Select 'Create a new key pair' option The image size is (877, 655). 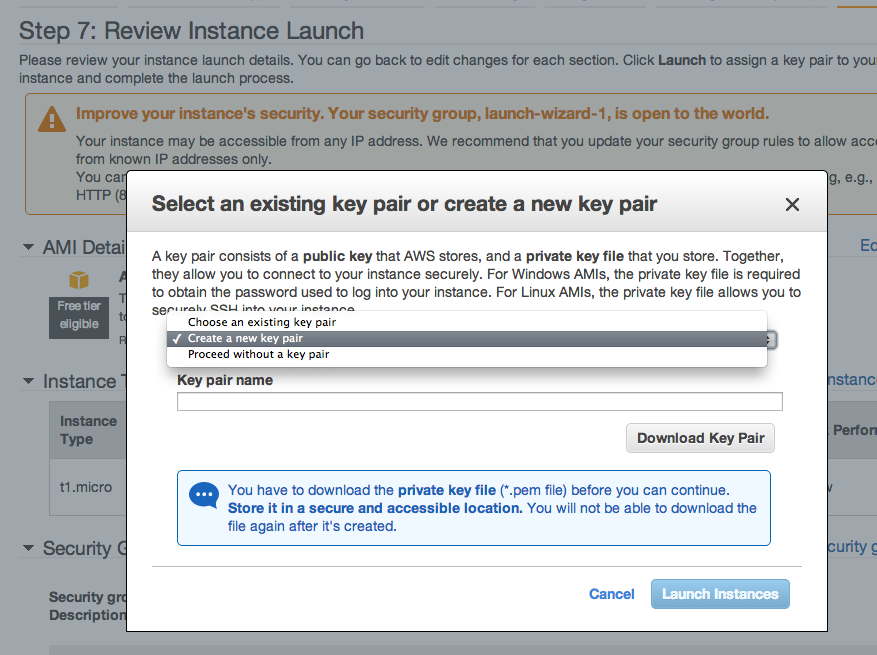coord(466,338)
